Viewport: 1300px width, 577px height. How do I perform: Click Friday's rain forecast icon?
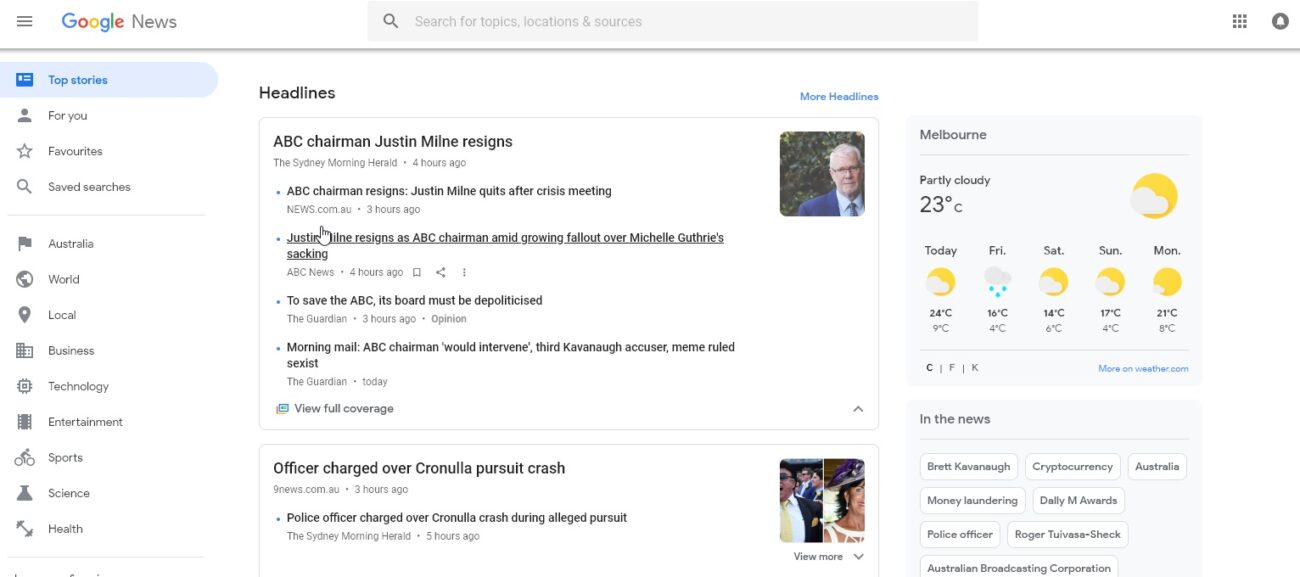tap(997, 282)
